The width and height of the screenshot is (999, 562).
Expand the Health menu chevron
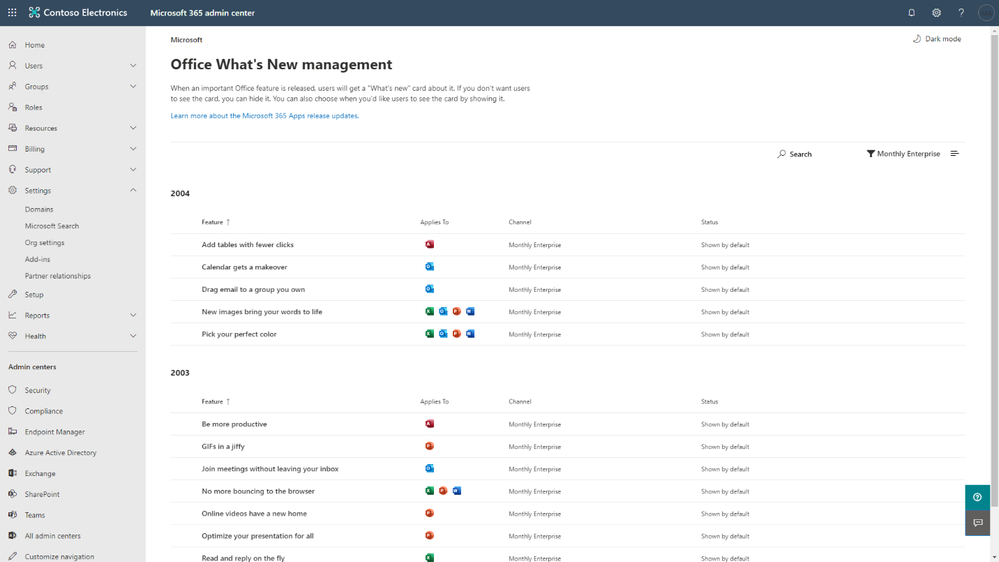click(133, 336)
